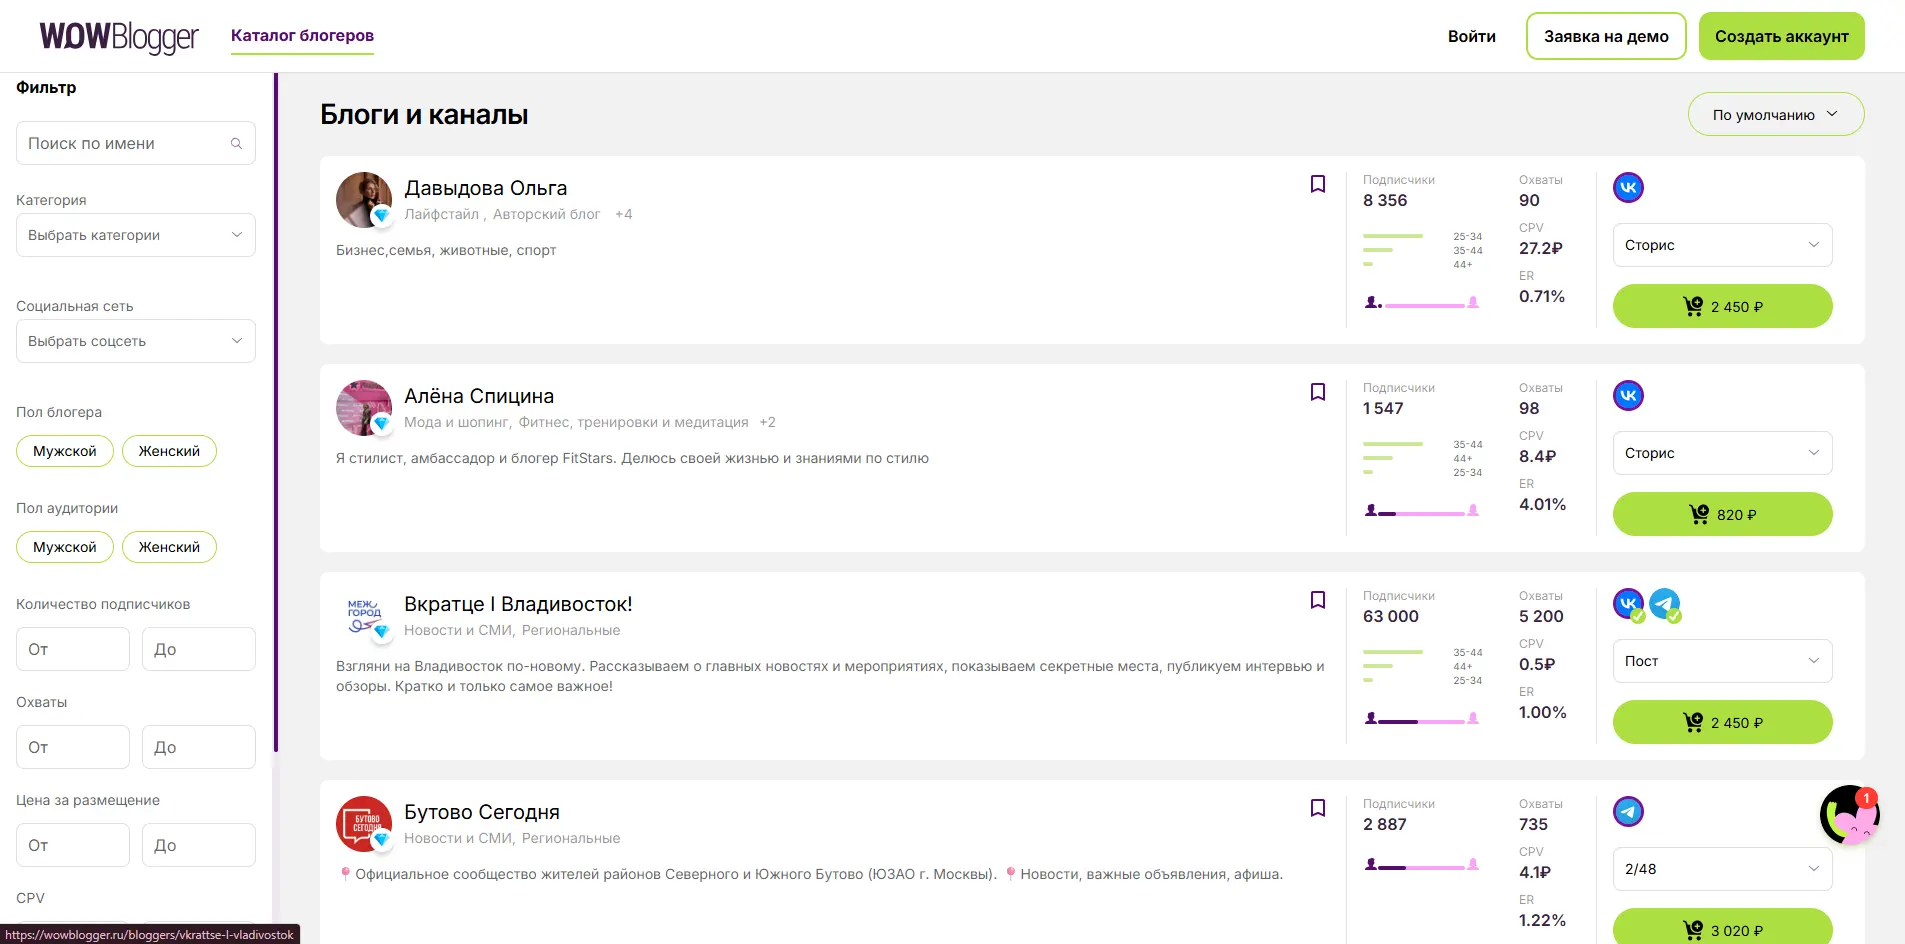Expand the Выбрать соцсеть dropdown
The height and width of the screenshot is (944, 1905).
tap(136, 341)
